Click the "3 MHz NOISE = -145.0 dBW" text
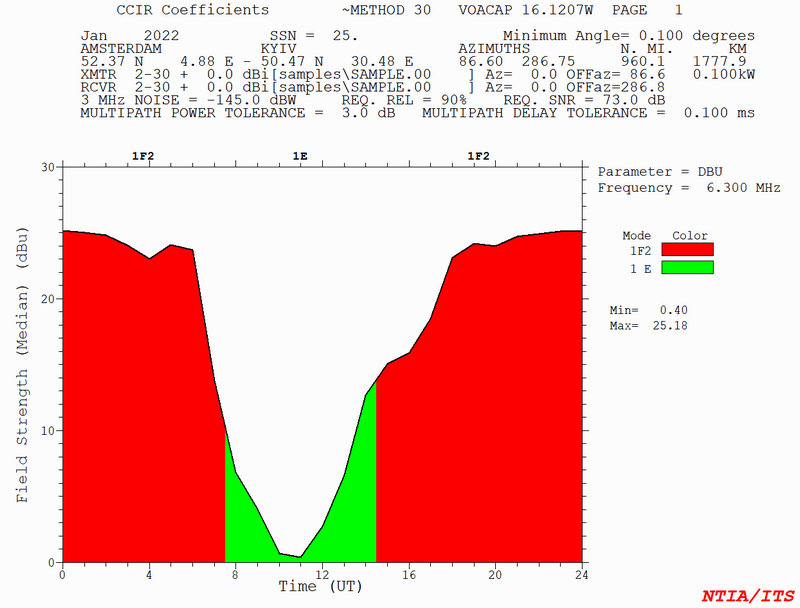The height and width of the screenshot is (608, 800). pos(188,100)
